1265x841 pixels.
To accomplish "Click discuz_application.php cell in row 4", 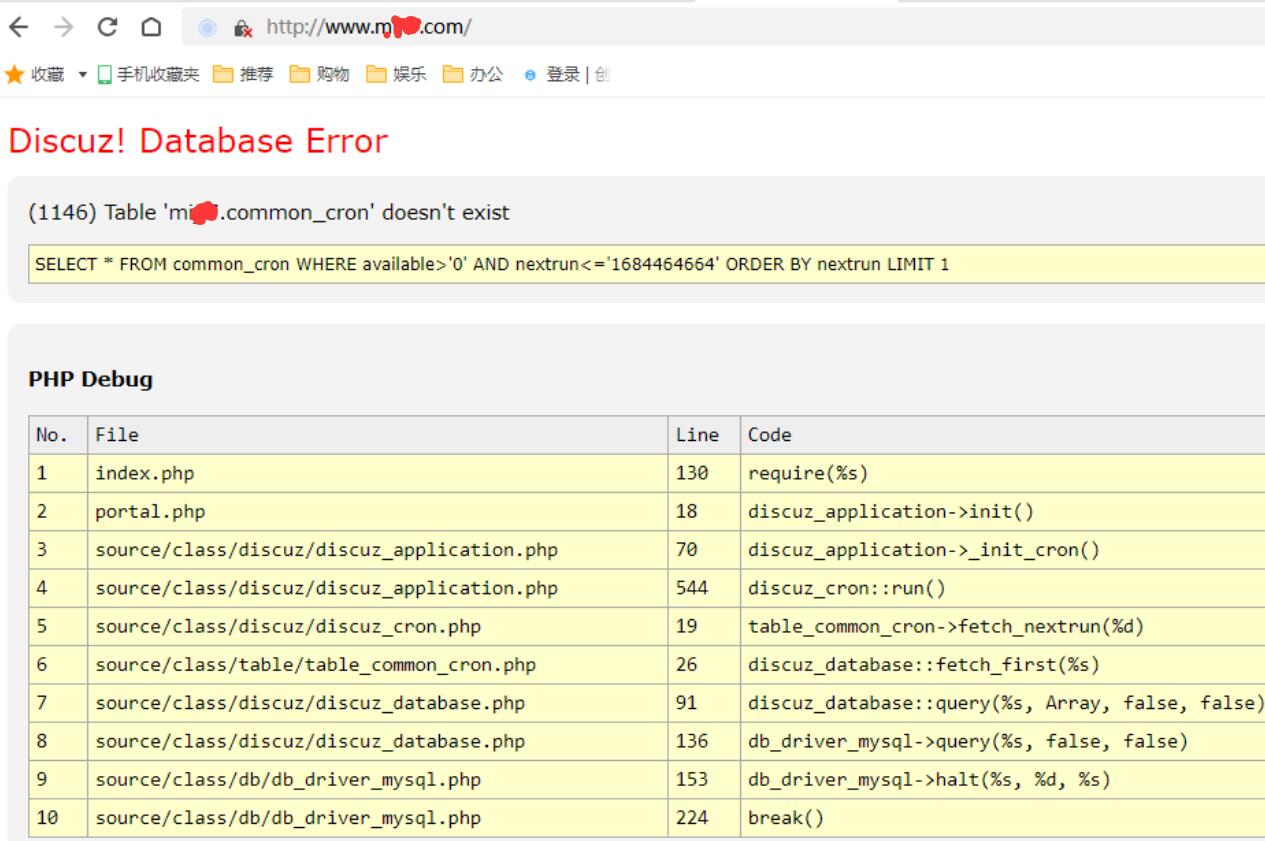I will 378,588.
